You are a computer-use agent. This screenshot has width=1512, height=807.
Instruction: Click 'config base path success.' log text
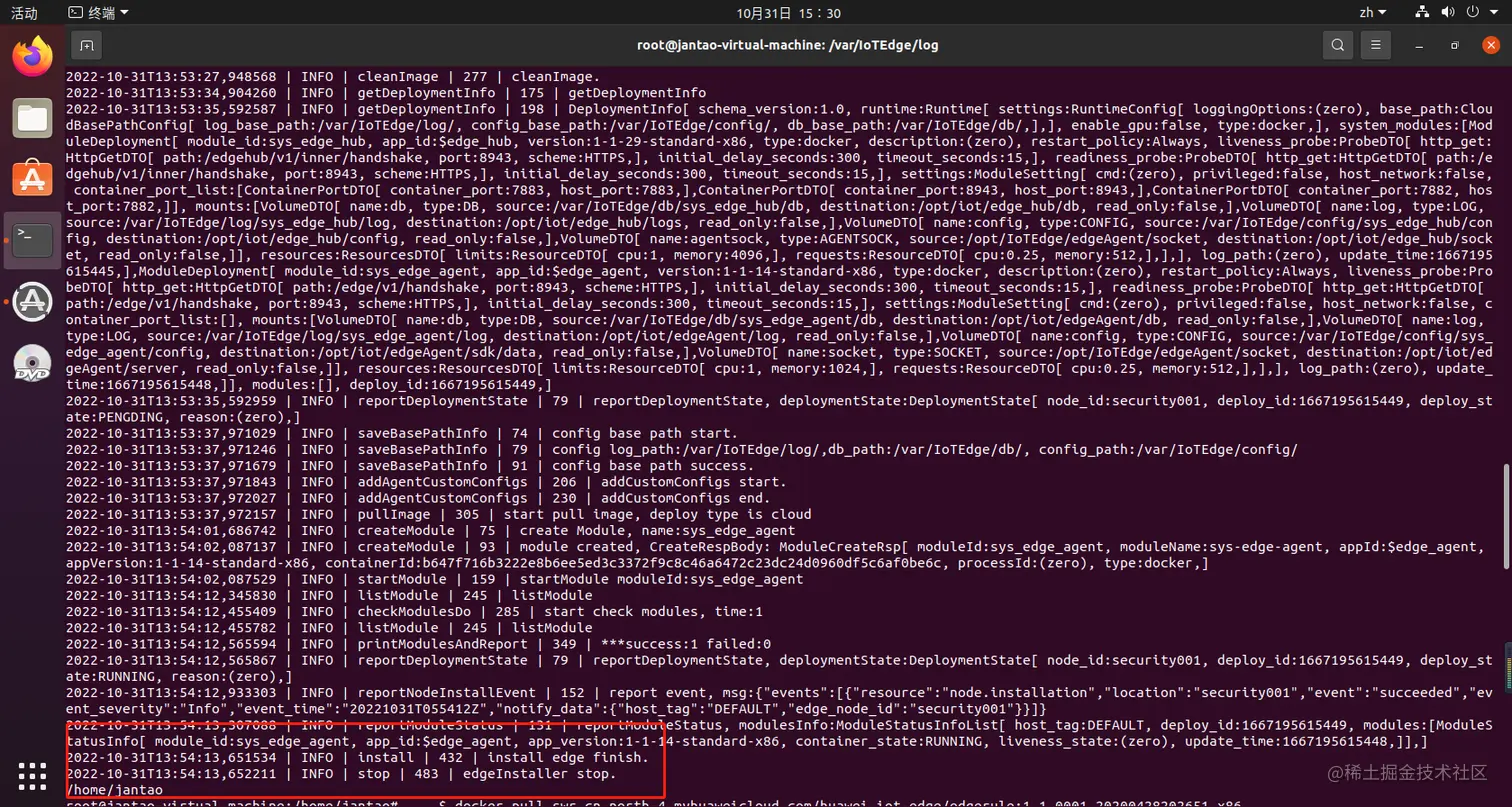click(655, 465)
